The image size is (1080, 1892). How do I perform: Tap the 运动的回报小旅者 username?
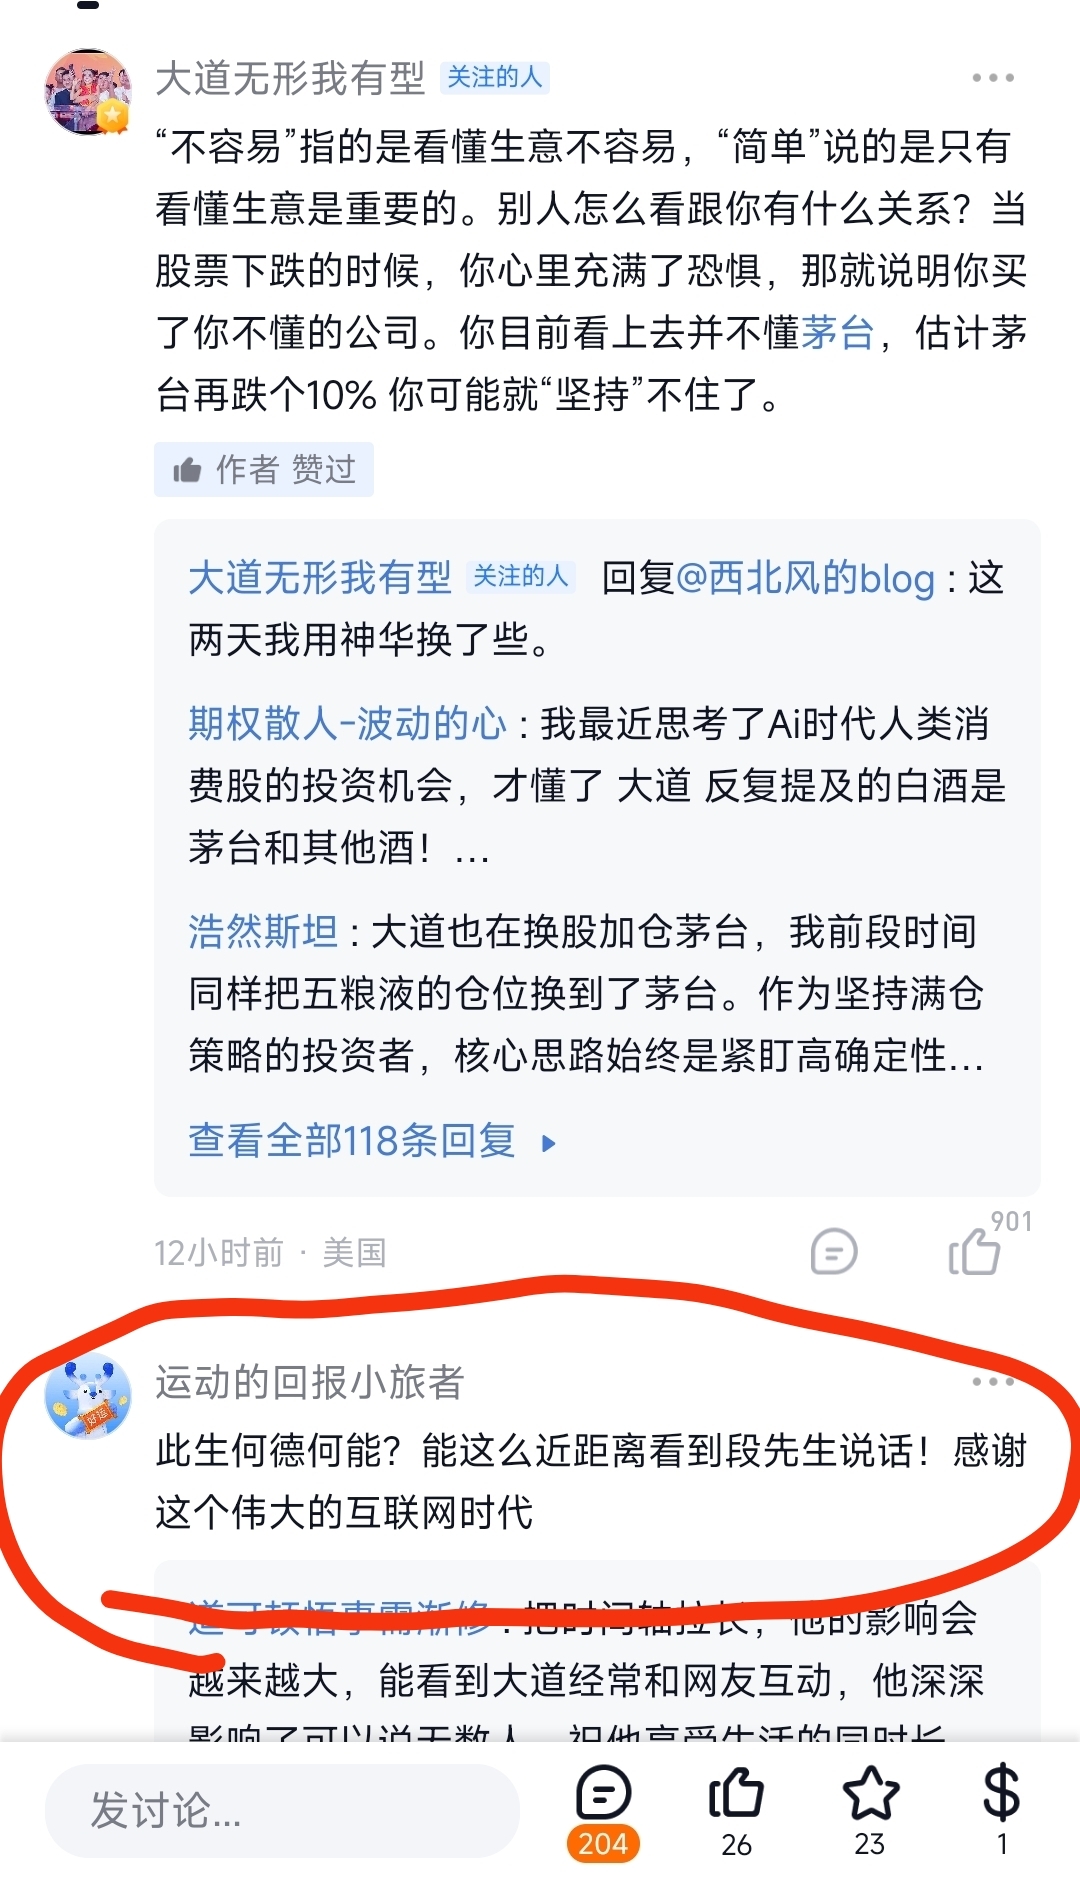pos(309,1382)
